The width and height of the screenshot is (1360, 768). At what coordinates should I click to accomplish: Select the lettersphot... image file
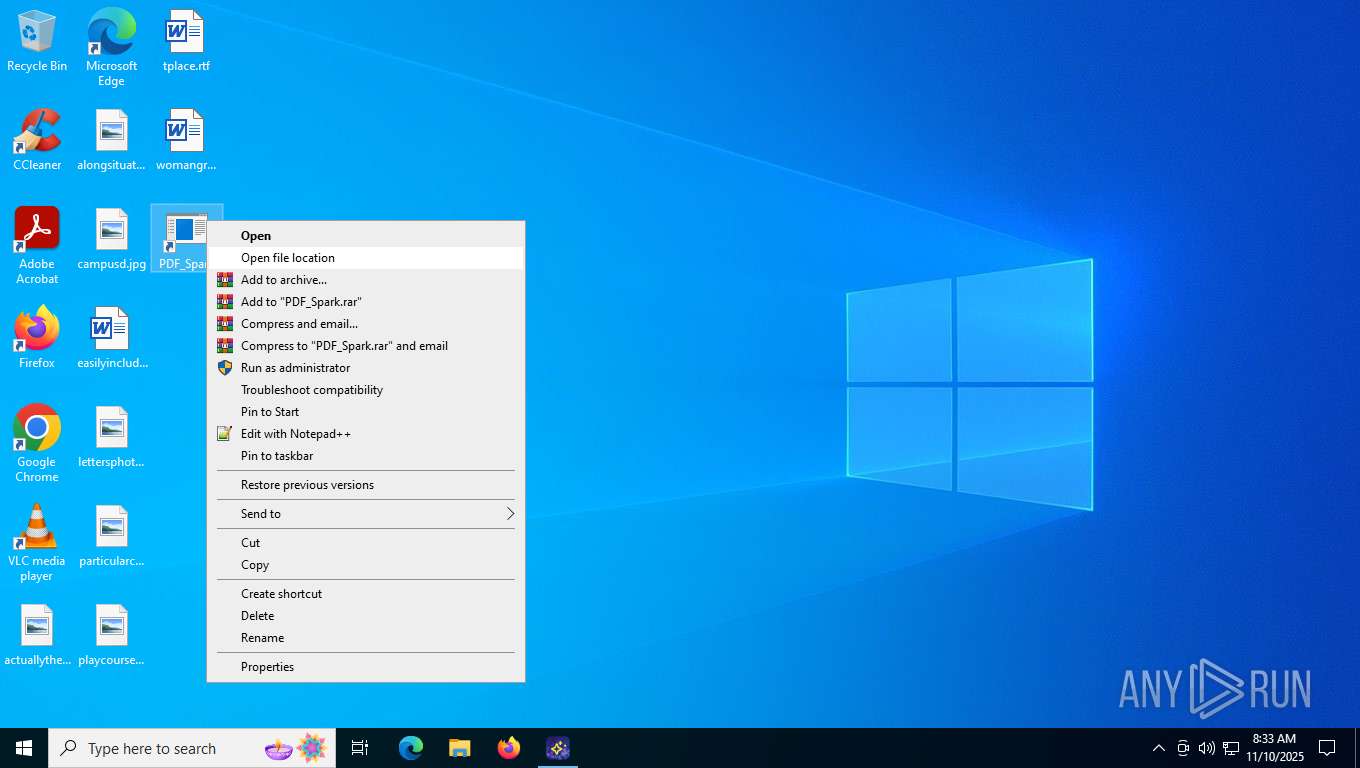(111, 438)
